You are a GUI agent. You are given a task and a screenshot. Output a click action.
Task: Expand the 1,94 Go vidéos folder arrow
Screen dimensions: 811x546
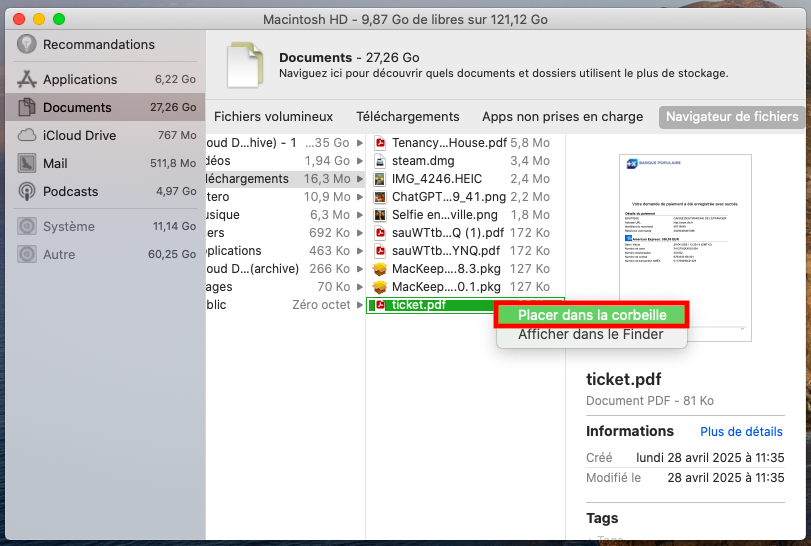[x=359, y=161]
